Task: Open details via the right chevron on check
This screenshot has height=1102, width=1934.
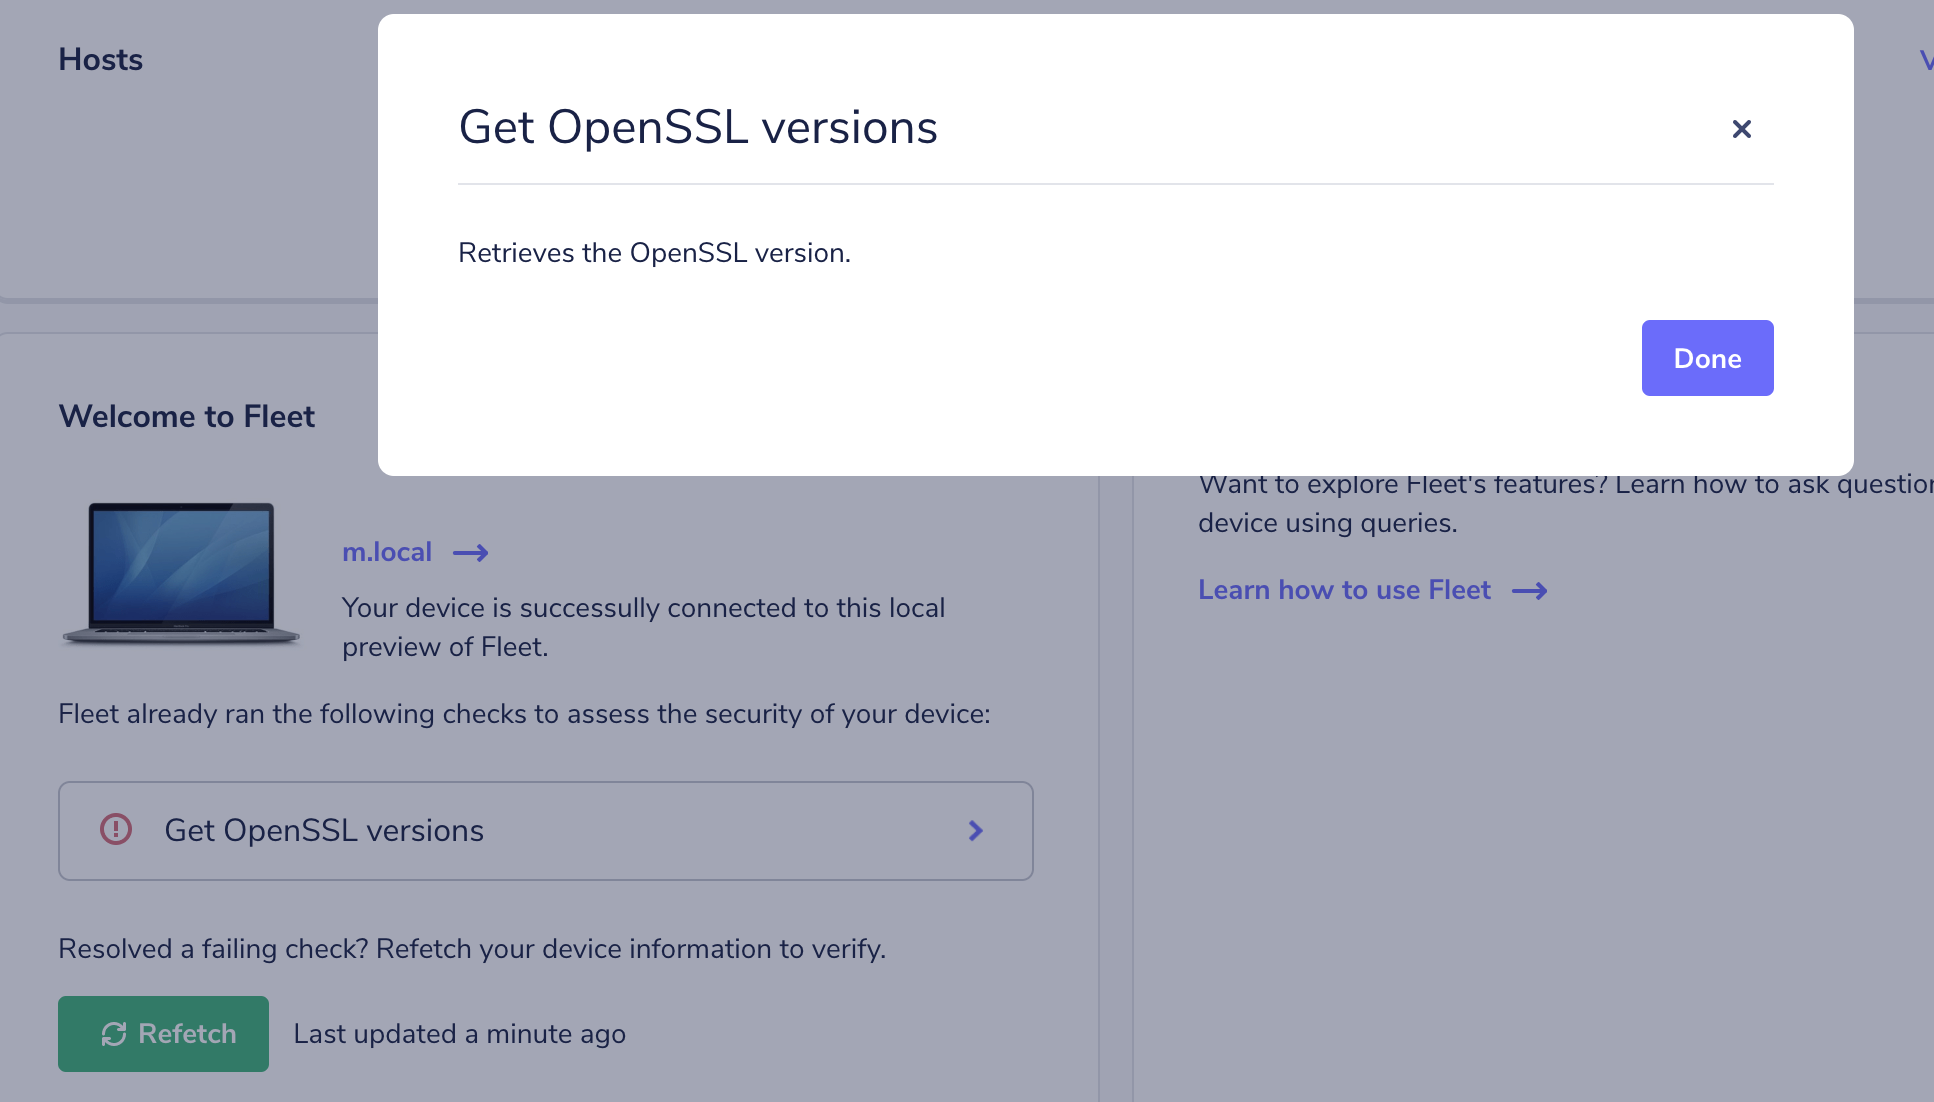Action: pyautogui.click(x=974, y=830)
